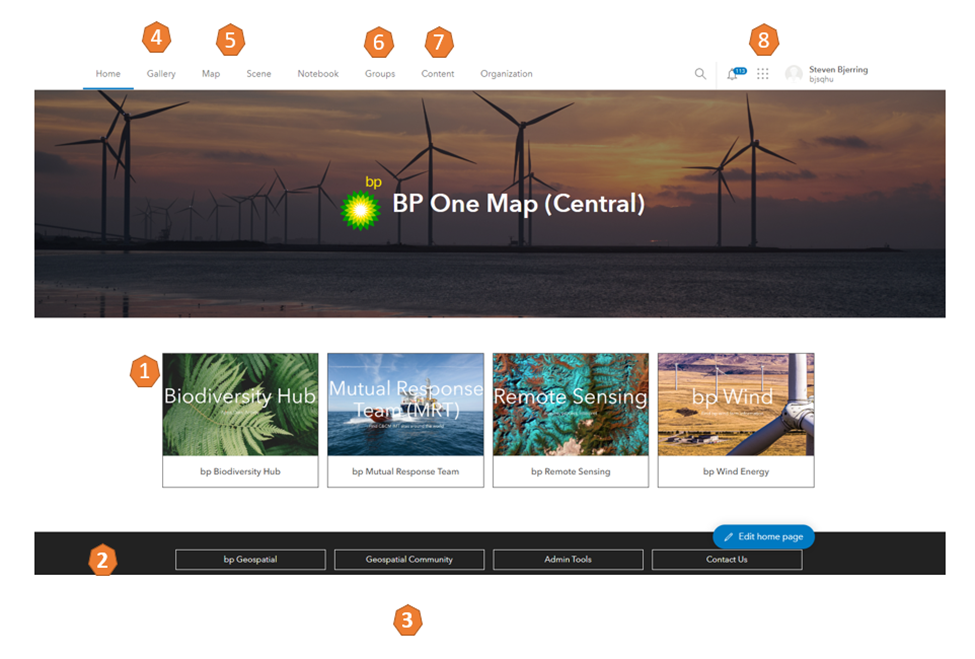Open the Notebook tab
This screenshot has width=975, height=659.
pyautogui.click(x=318, y=73)
